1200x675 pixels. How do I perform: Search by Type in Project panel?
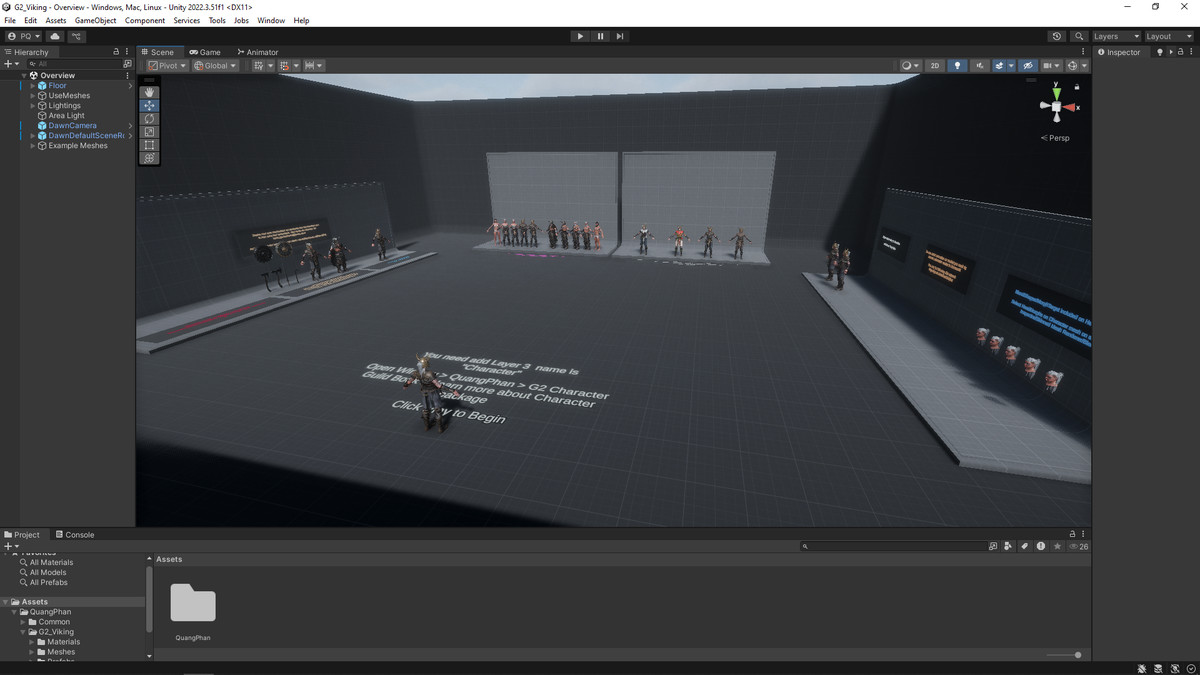[1008, 546]
